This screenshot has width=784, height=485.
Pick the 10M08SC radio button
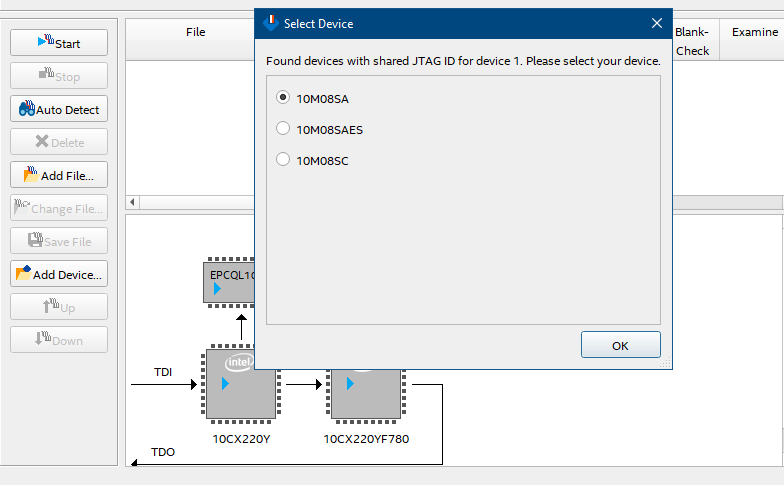(283, 160)
